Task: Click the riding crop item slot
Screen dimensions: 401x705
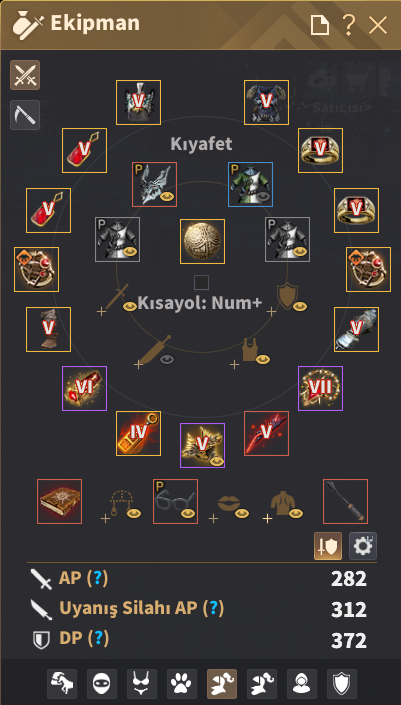Action: point(346,501)
